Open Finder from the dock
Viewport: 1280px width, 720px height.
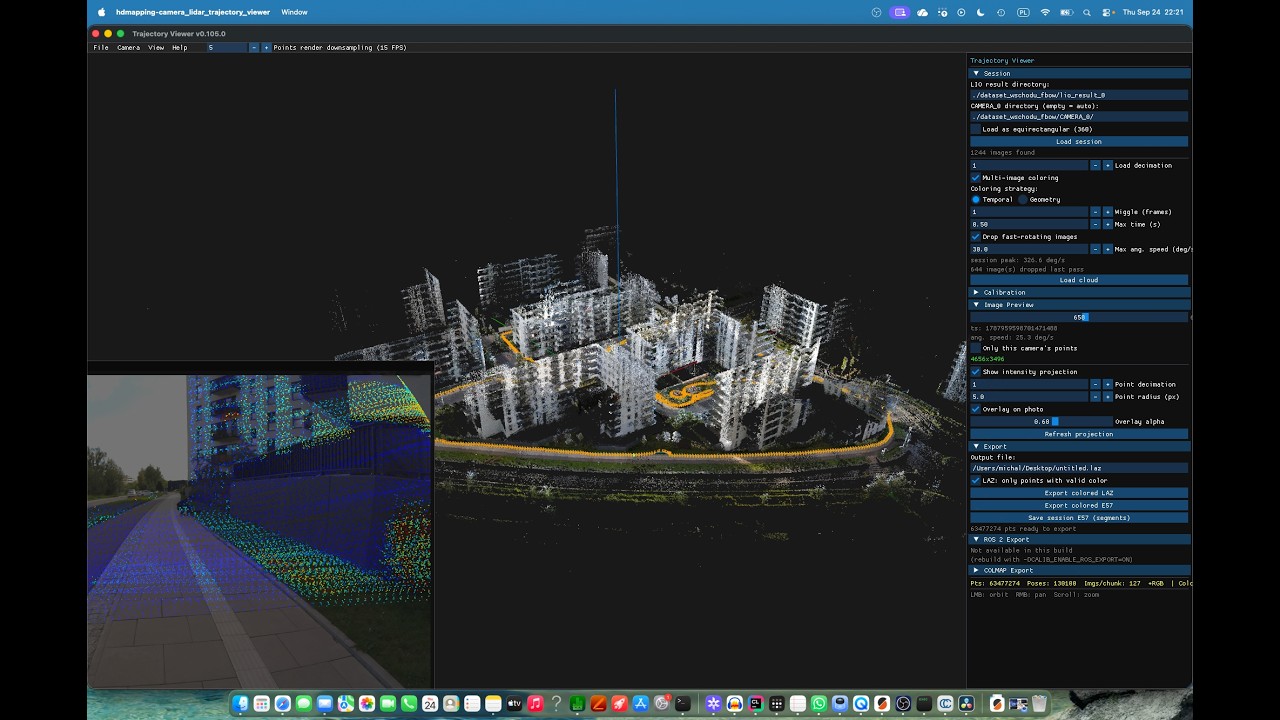(x=240, y=704)
